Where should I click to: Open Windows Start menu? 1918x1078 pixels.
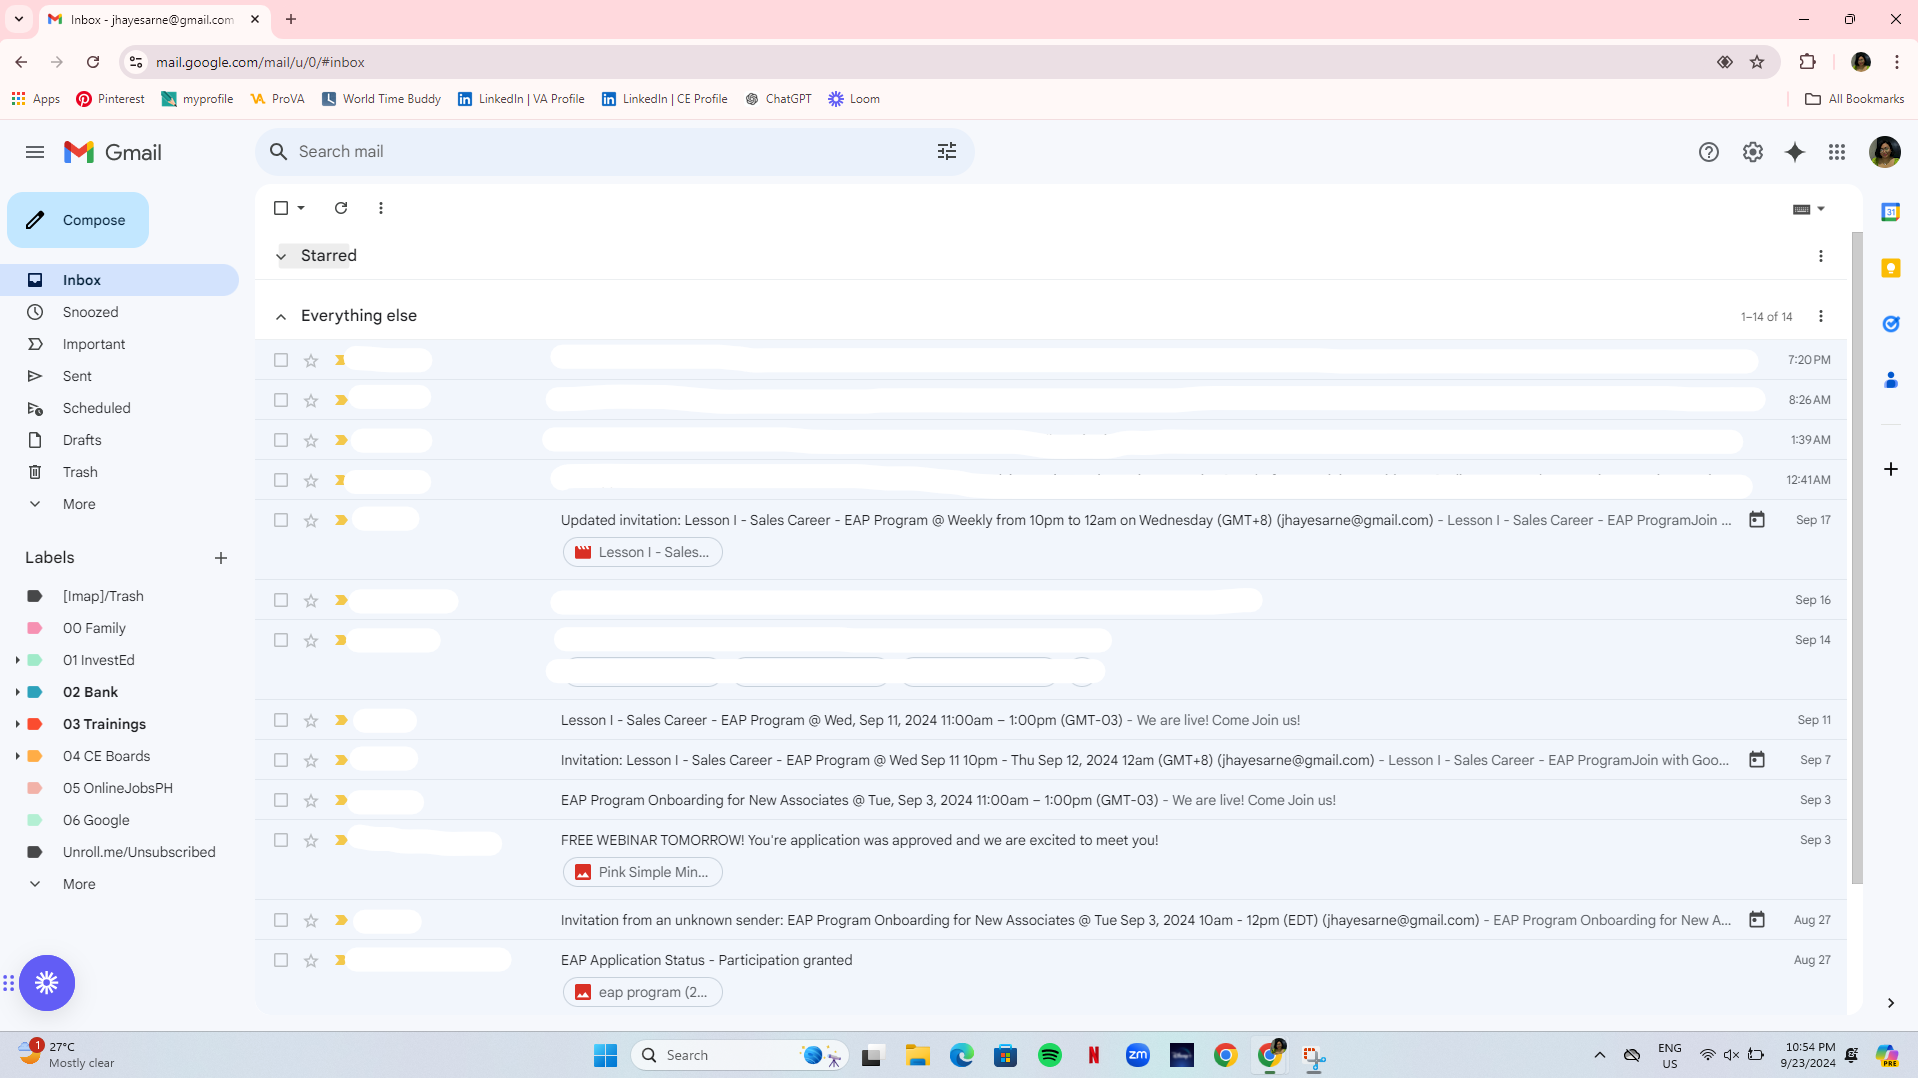[606, 1055]
